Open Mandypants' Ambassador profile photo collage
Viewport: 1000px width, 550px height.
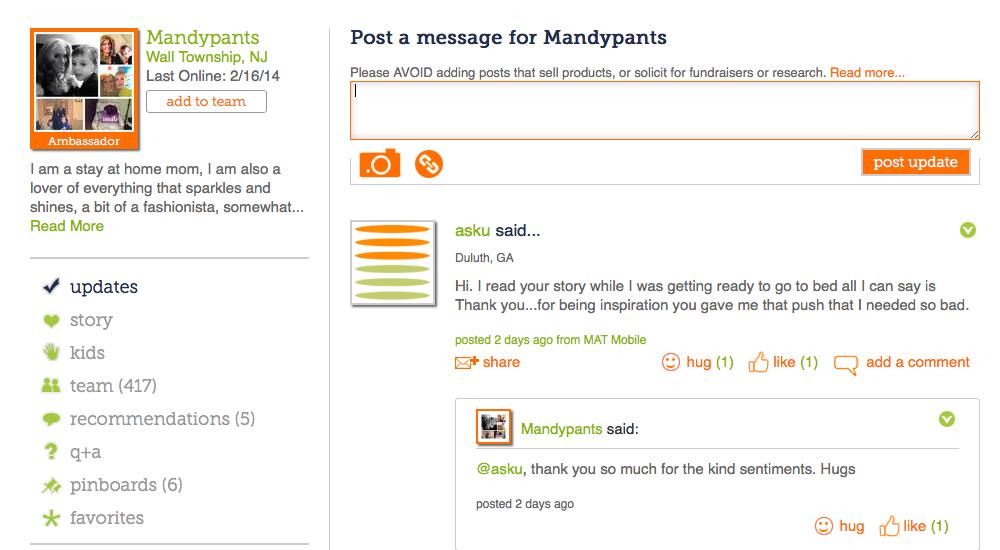coord(84,89)
